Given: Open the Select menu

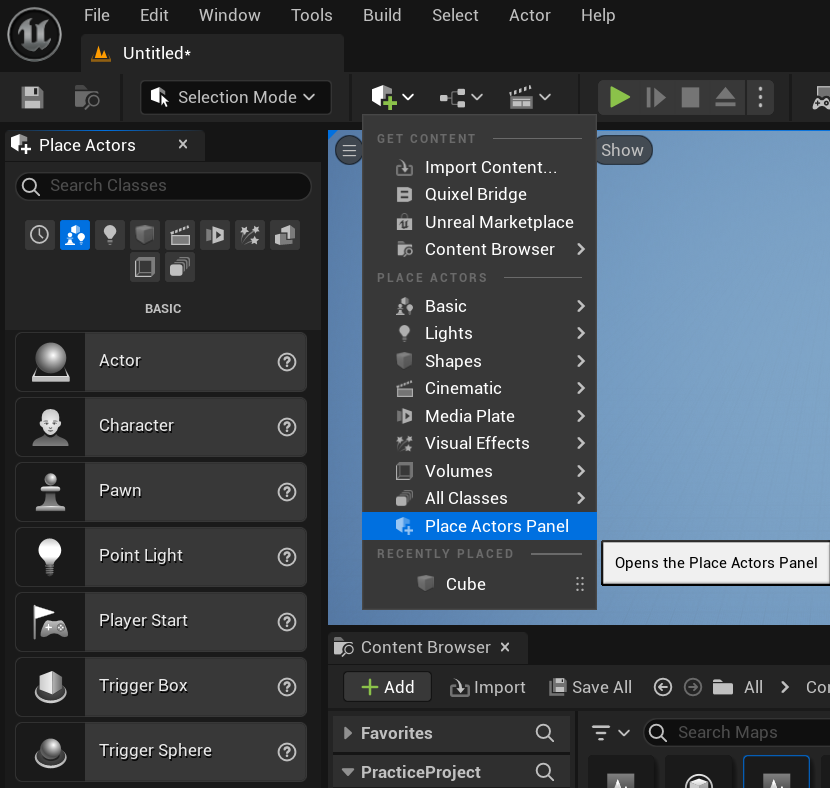Looking at the screenshot, I should coord(455,15).
